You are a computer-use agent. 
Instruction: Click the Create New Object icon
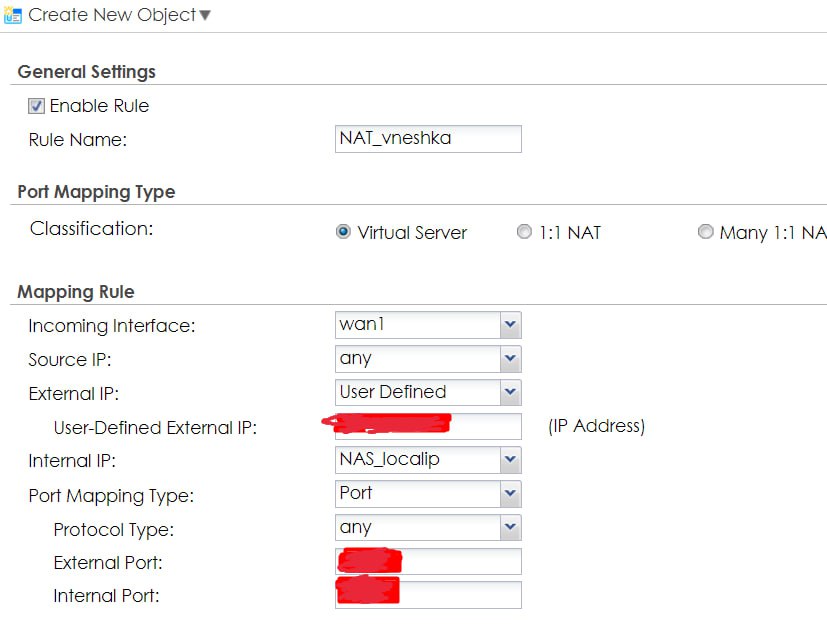[x=12, y=15]
